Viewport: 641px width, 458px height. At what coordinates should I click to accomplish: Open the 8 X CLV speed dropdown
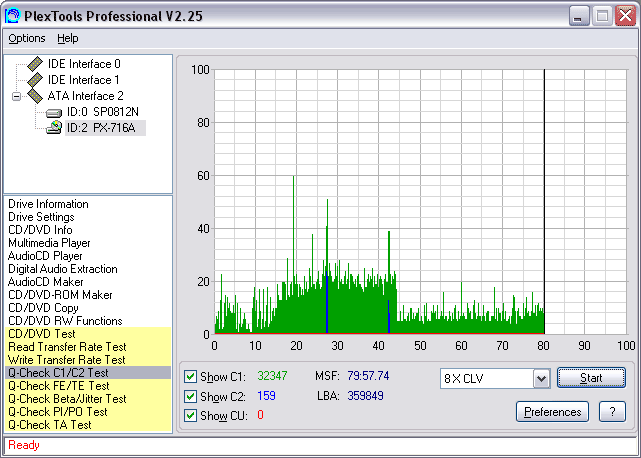point(541,379)
